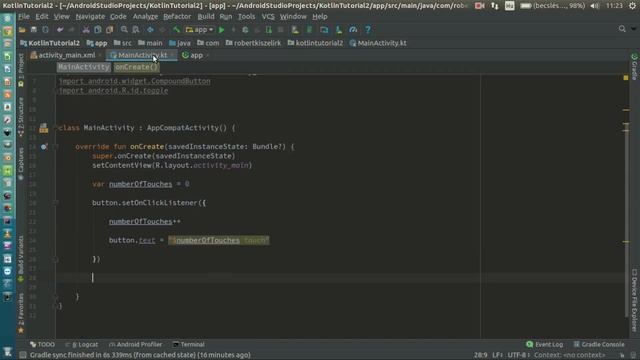Click the Paste toolbar icon
640x360 pixels.
tap(109, 30)
